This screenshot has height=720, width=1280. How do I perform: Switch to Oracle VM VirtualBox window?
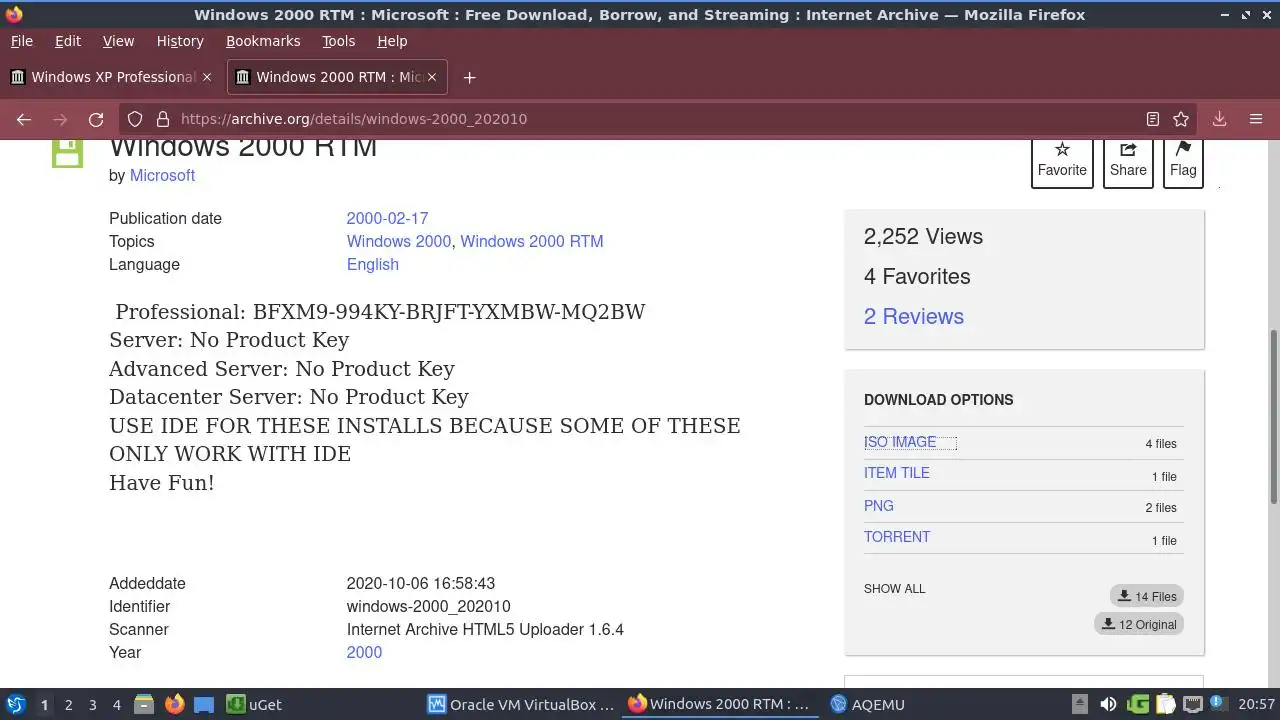coord(521,705)
